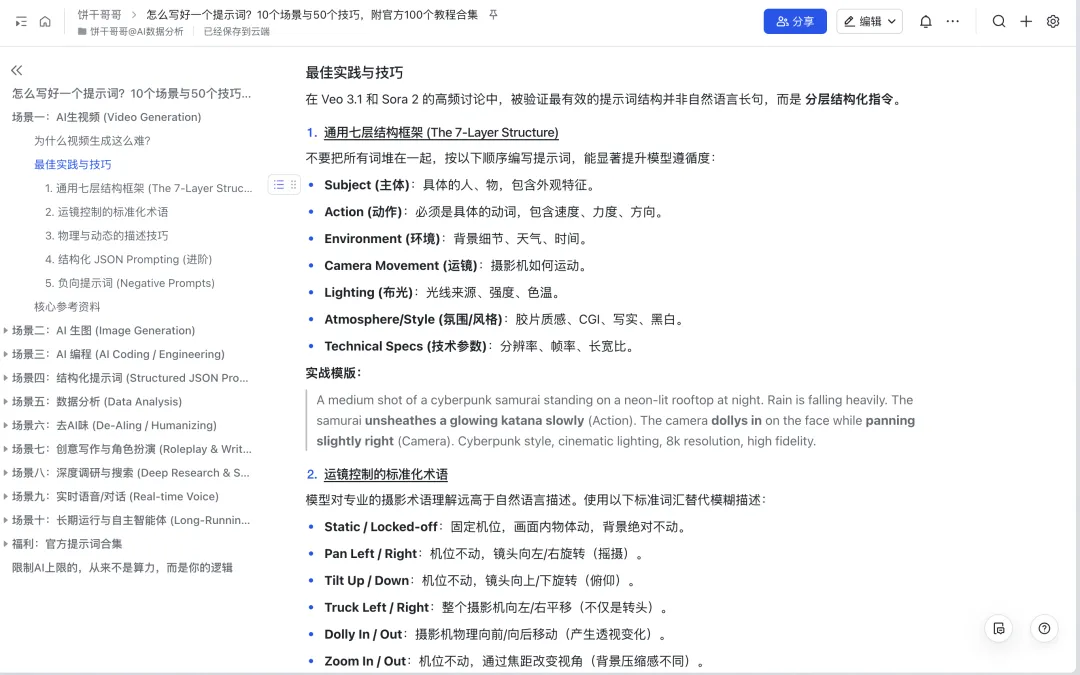The width and height of the screenshot is (1080, 675).
Task: Open the 编辑 mode dropdown
Action: 869,21
